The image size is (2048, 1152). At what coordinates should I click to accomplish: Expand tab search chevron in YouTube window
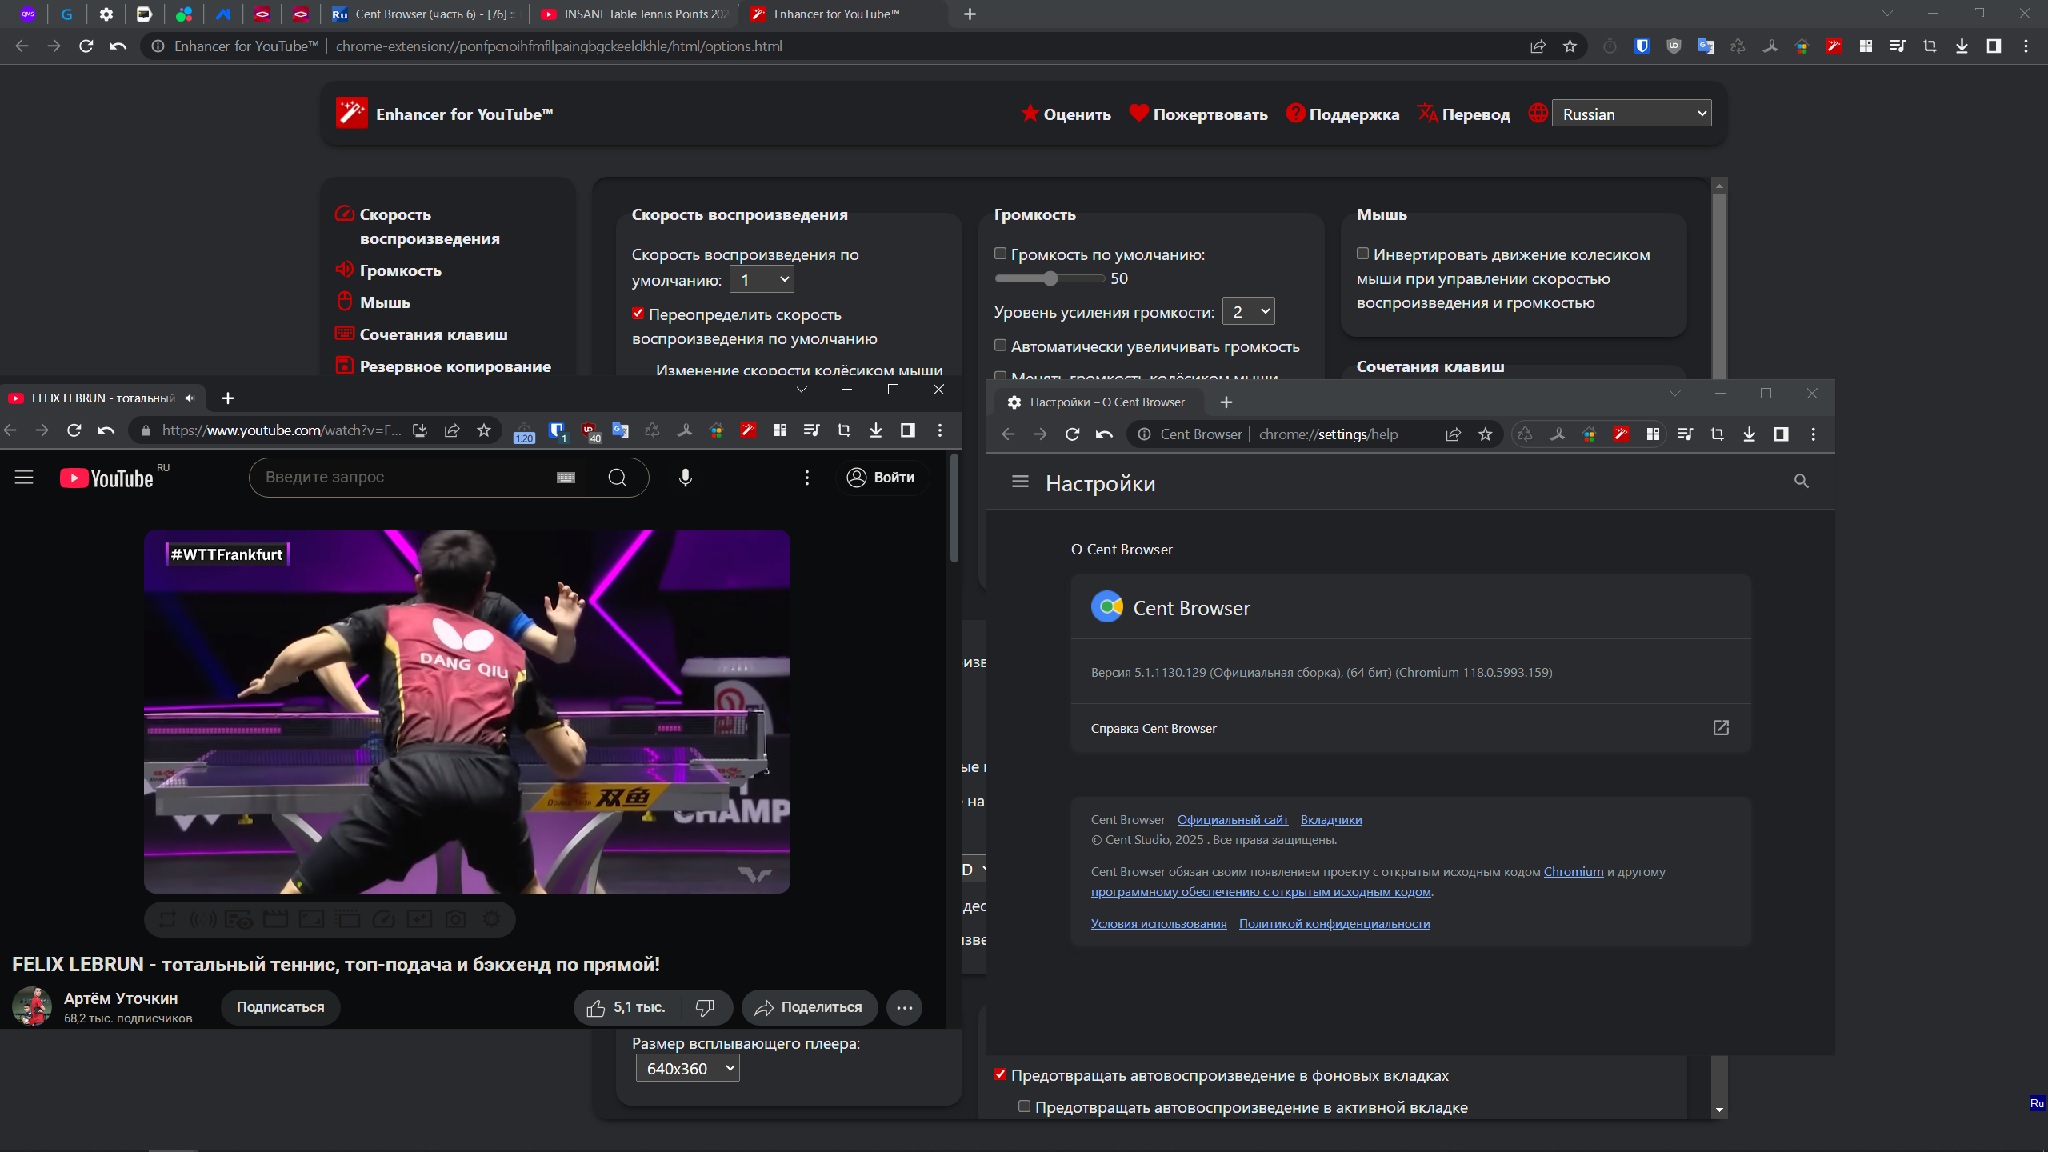pyautogui.click(x=801, y=390)
